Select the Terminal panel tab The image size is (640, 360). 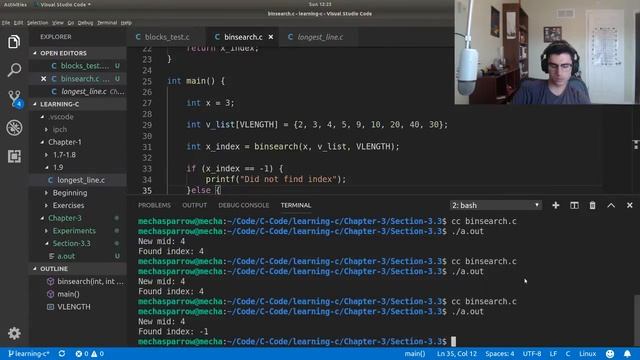coord(296,205)
